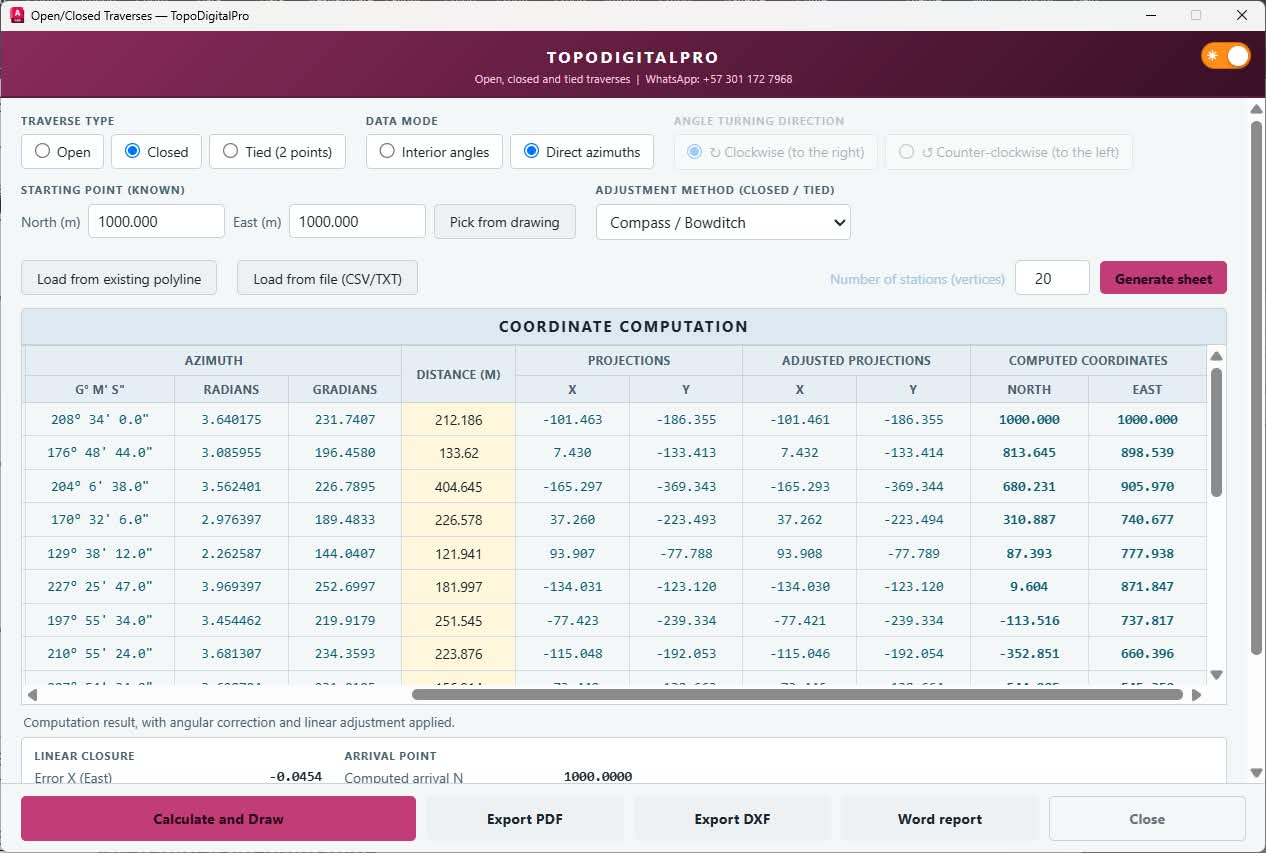Click distance cell 223.876
This screenshot has height=857, width=1266.
coord(458,654)
